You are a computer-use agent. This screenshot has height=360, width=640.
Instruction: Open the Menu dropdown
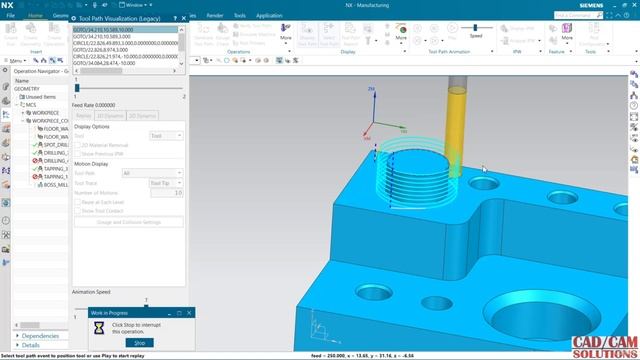[16, 60]
